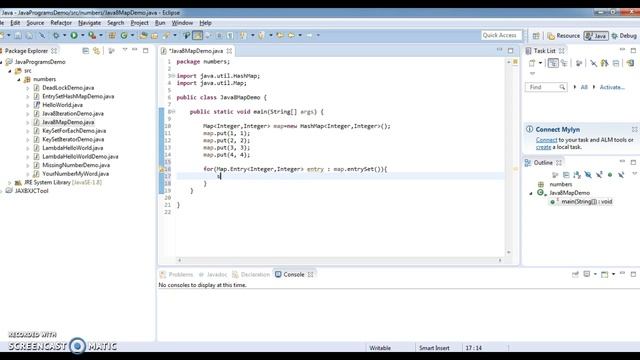Click the All filter link in Task List
640x360 pixels.
coord(584,87)
